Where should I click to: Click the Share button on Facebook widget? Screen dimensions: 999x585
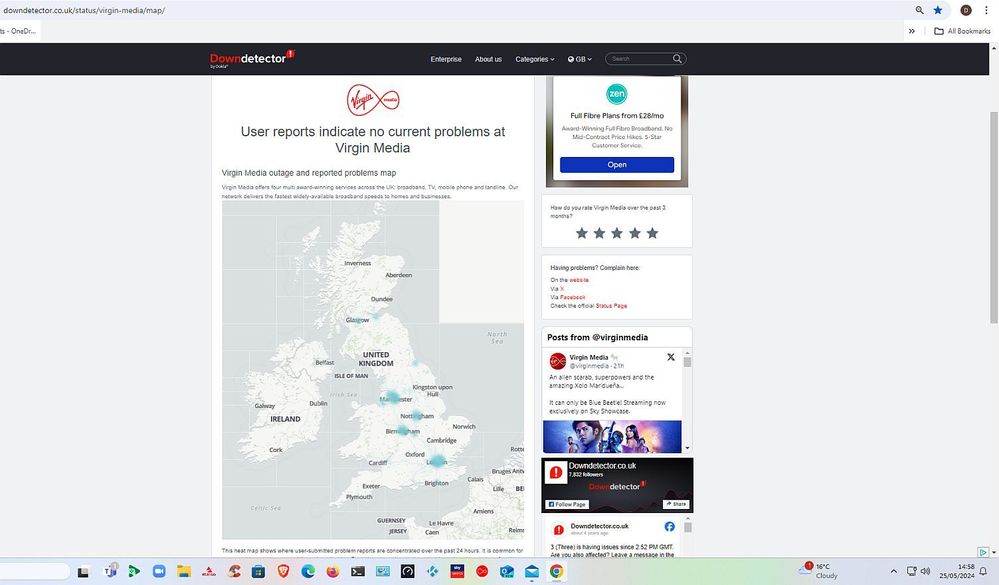(676, 504)
